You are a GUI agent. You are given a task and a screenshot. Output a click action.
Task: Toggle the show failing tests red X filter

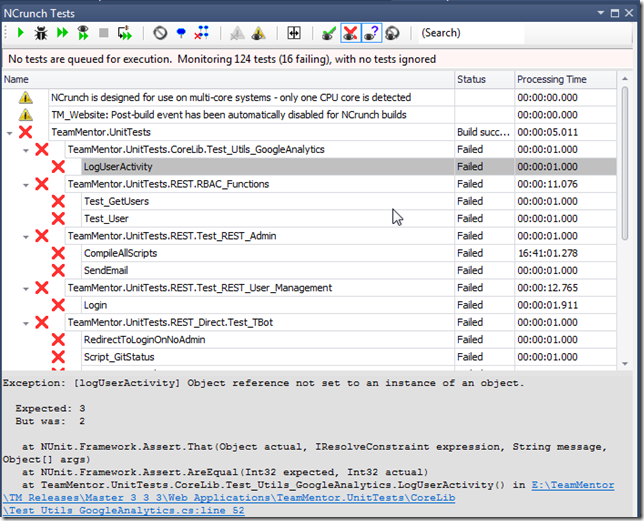348,33
